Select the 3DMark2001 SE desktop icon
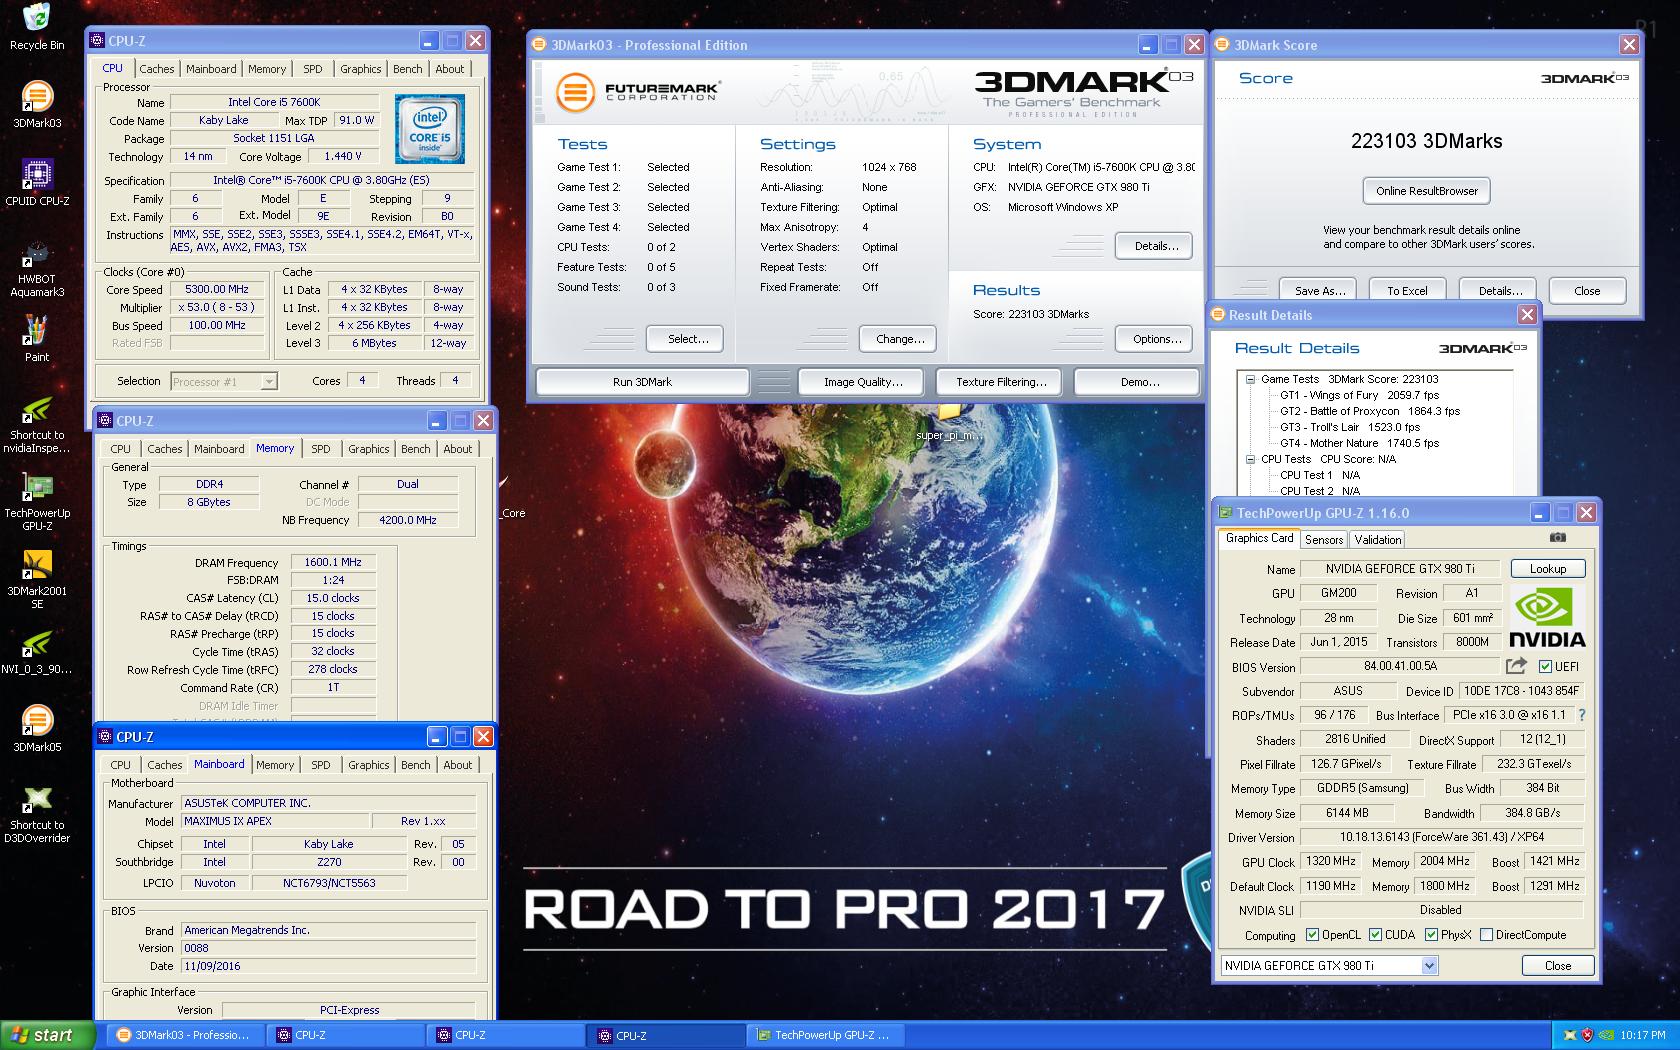 37,581
